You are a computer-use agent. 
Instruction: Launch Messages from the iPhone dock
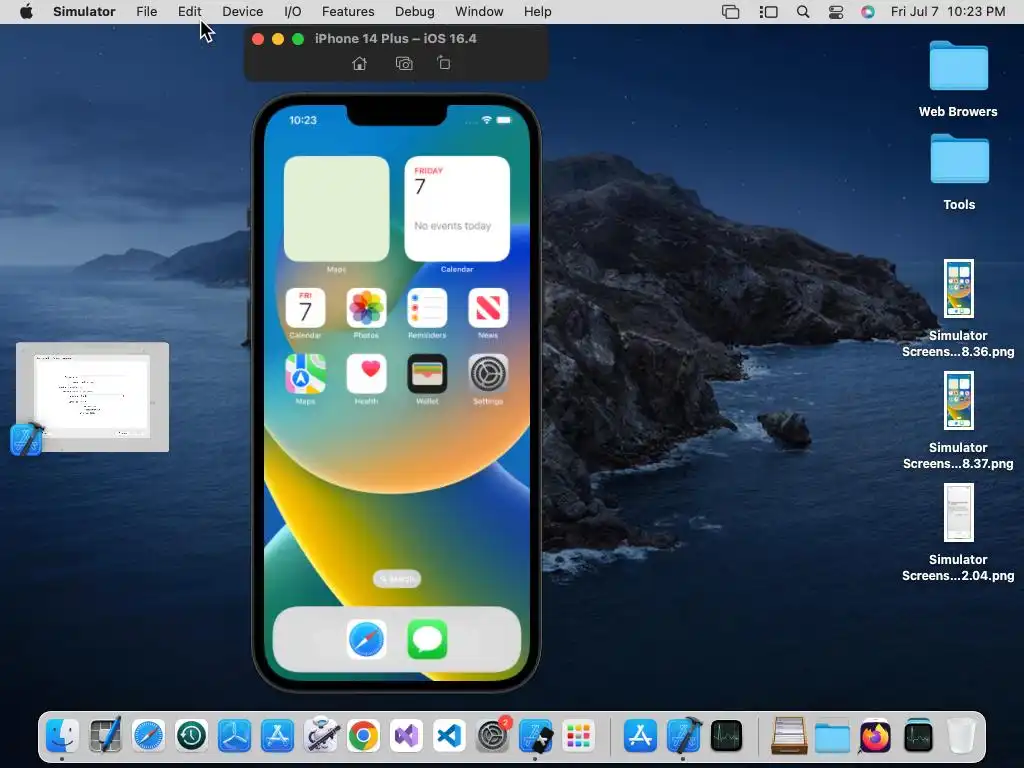point(427,639)
